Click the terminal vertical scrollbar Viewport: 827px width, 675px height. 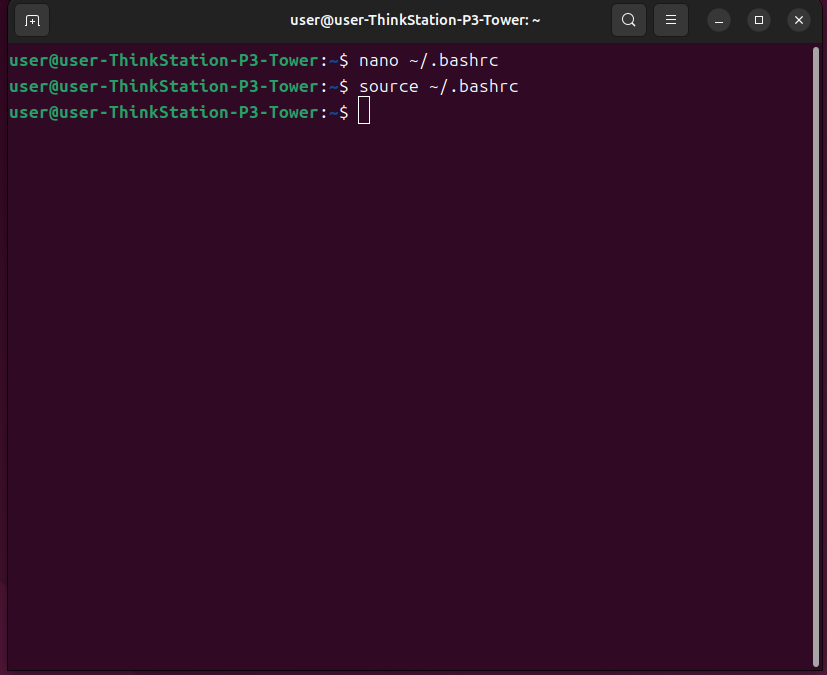pyautogui.click(x=816, y=357)
